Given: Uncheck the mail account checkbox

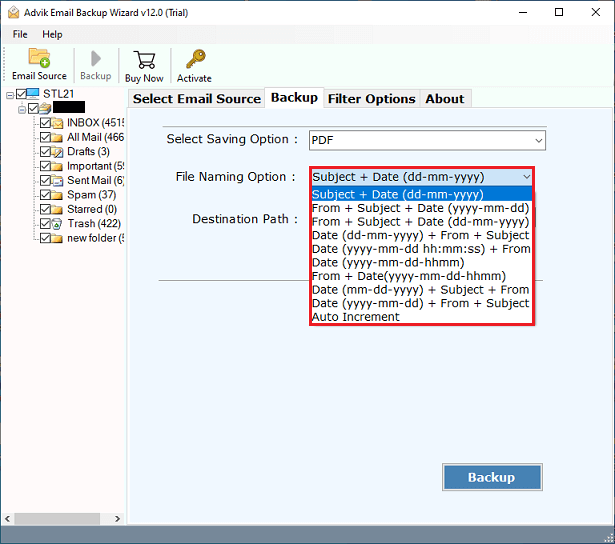Looking at the screenshot, I should (33, 108).
